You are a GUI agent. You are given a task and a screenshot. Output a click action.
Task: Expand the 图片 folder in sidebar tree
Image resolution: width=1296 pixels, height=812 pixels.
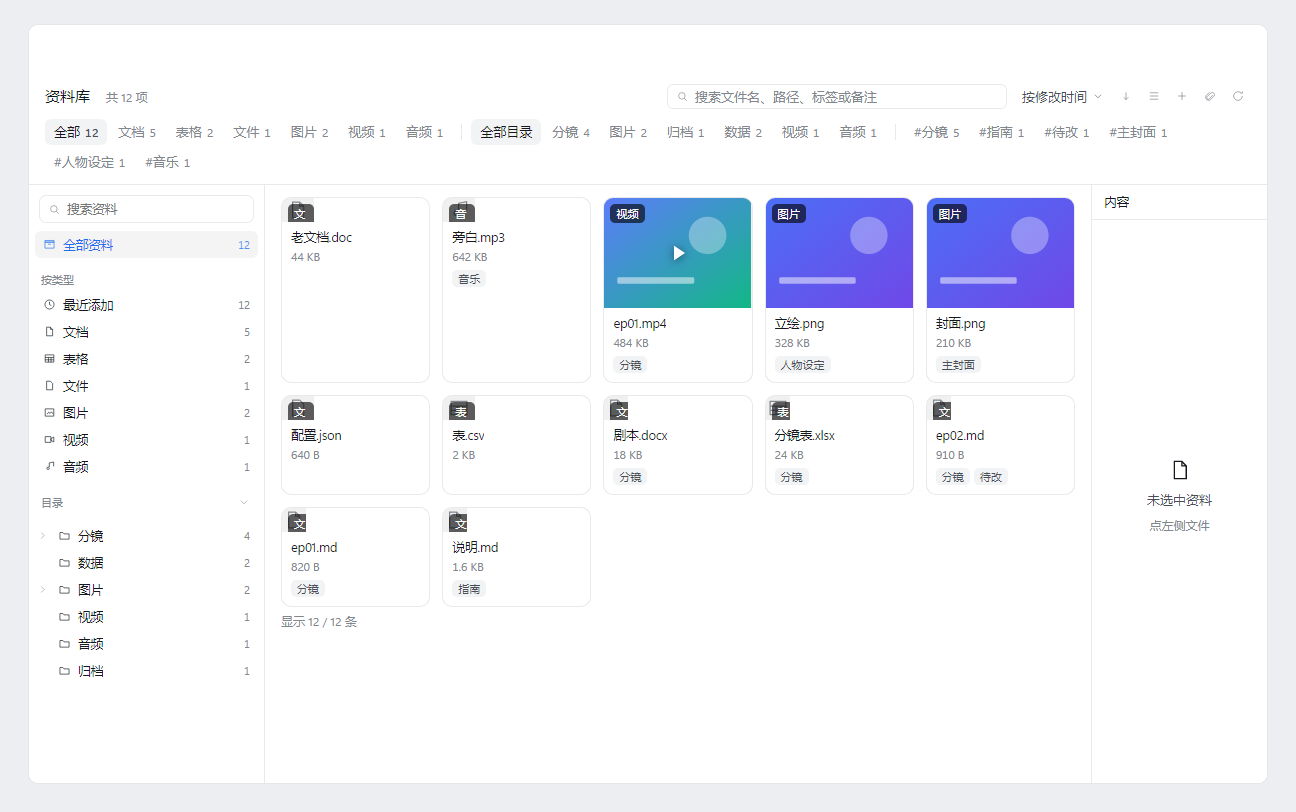point(43,590)
